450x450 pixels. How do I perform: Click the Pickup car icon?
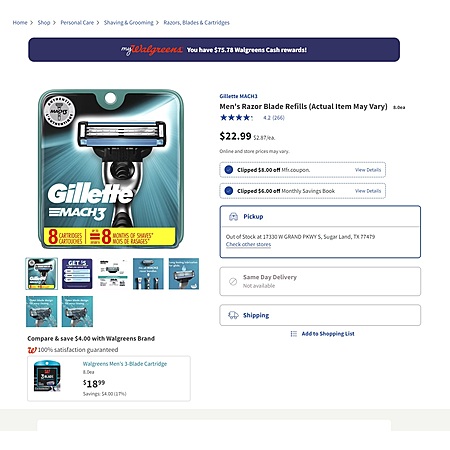(x=233, y=217)
